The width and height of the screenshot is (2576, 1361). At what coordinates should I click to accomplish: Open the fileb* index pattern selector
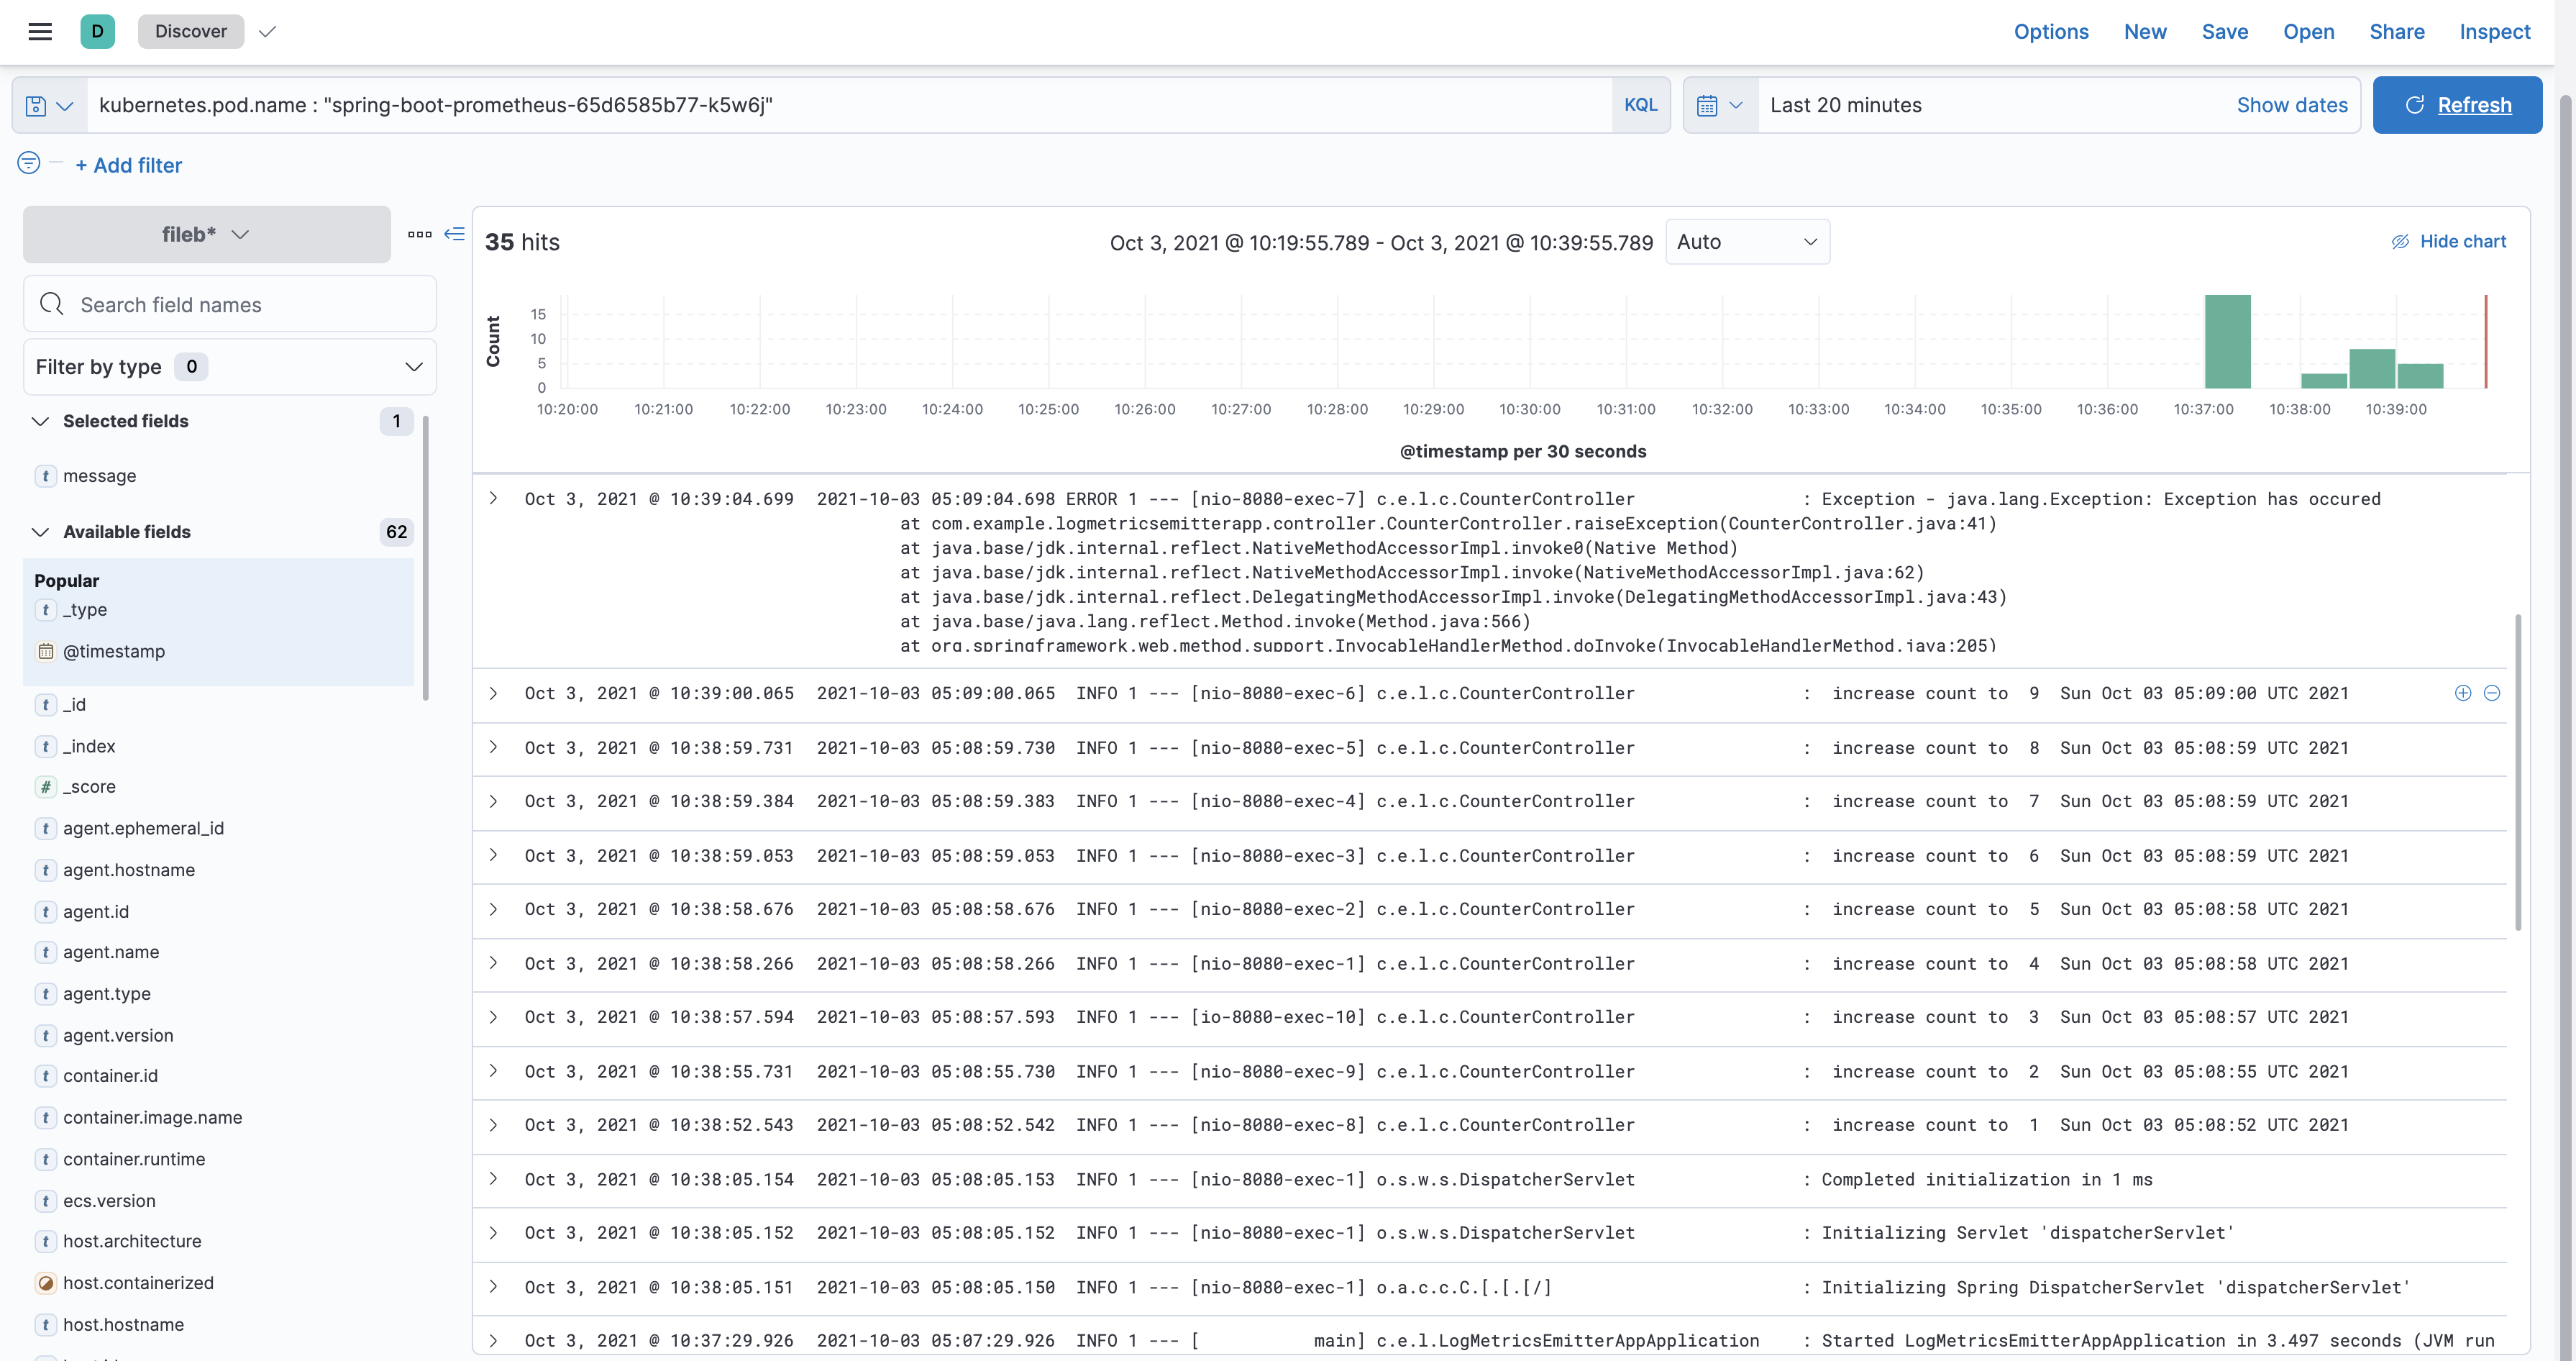pyautogui.click(x=207, y=234)
